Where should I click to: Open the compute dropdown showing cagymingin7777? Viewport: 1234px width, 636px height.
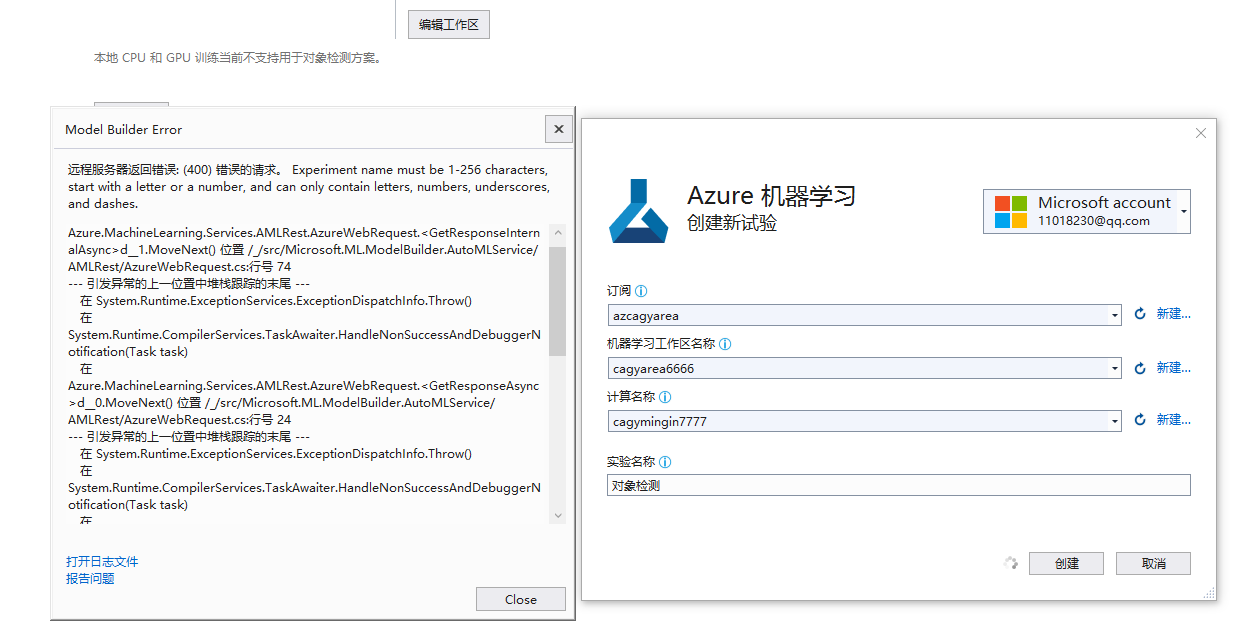click(x=1115, y=421)
